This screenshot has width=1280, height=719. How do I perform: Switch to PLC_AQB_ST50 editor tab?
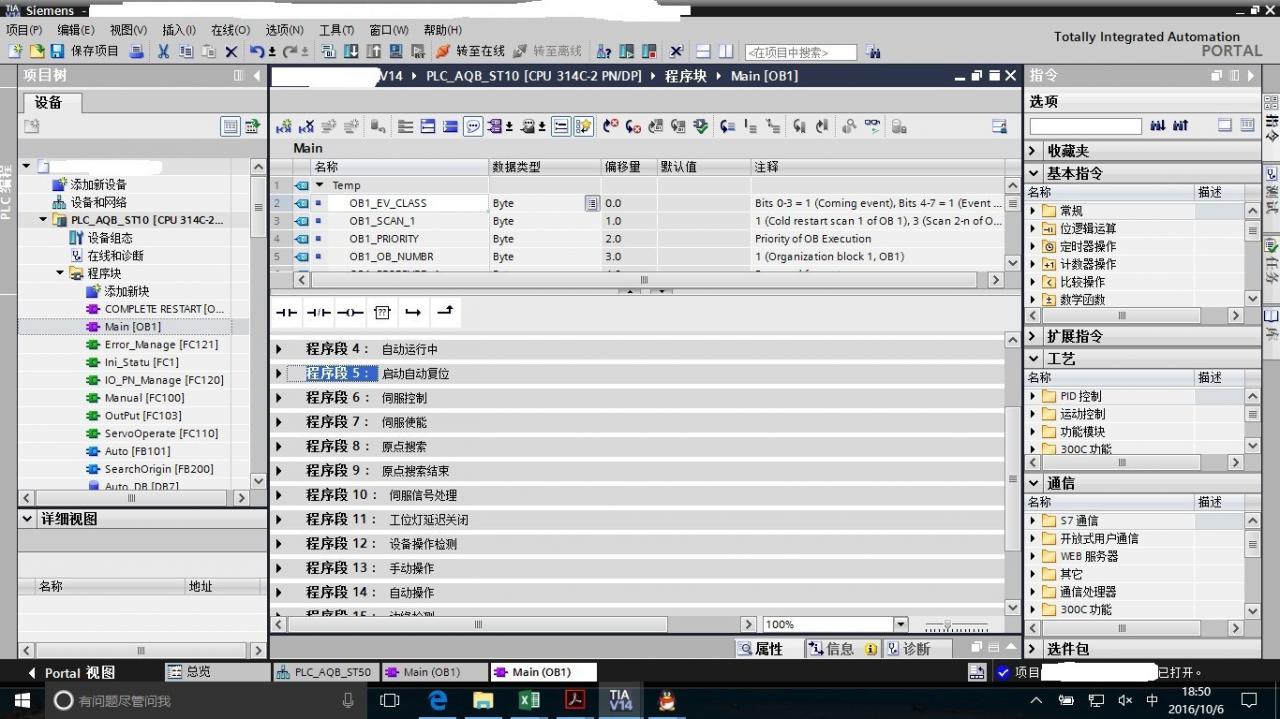tap(324, 673)
